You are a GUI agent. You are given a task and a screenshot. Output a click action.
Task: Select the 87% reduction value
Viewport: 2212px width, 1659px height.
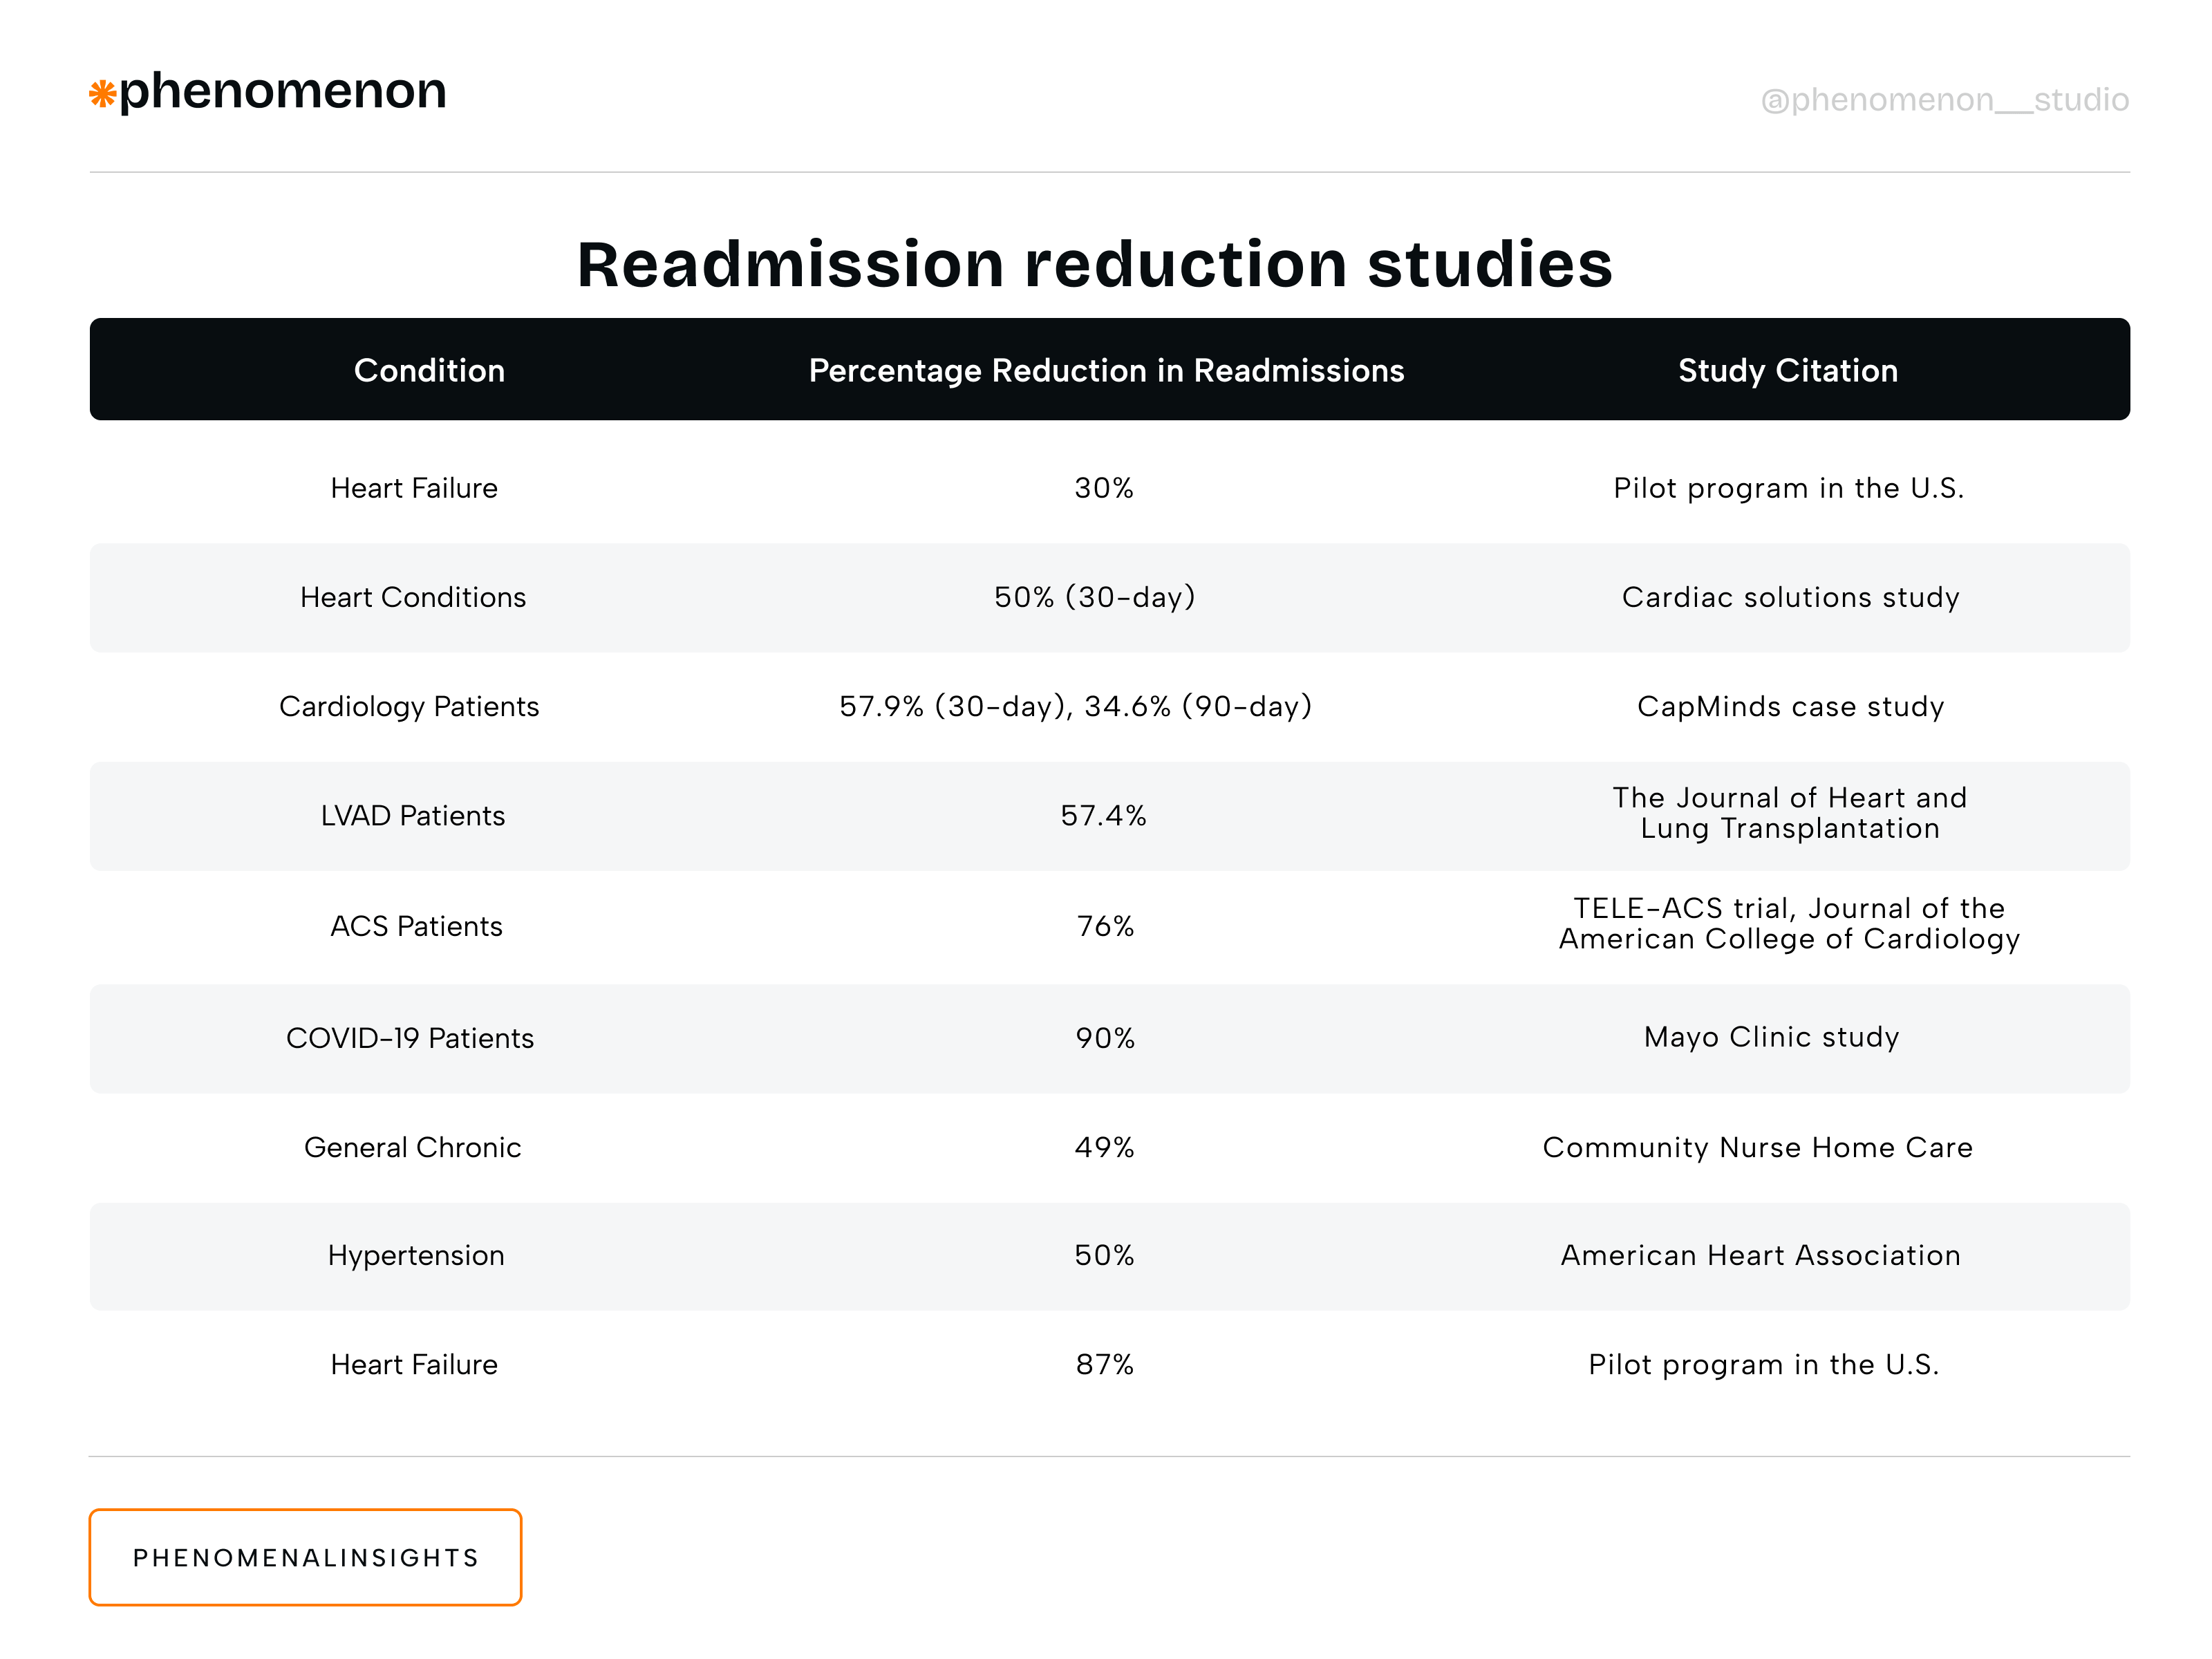(x=1105, y=1365)
